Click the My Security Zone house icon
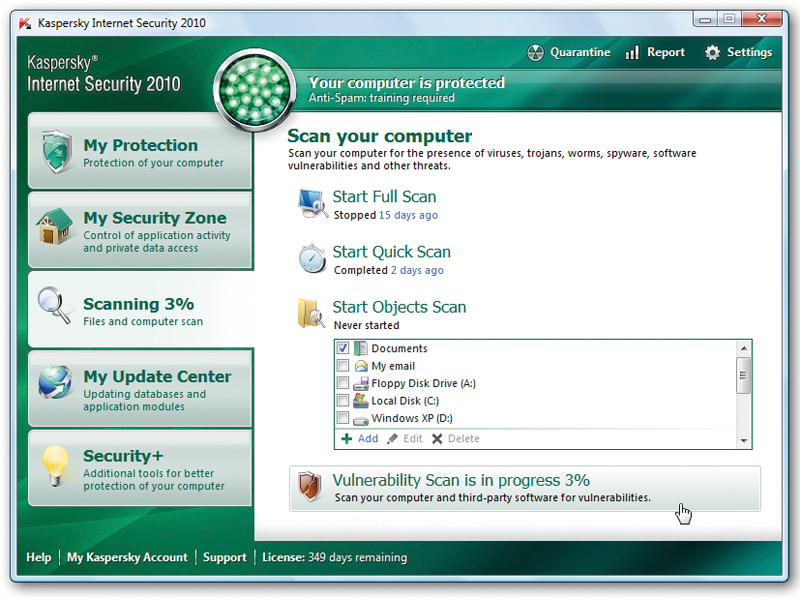Viewport: 800px width, 600px height. pos(55,227)
